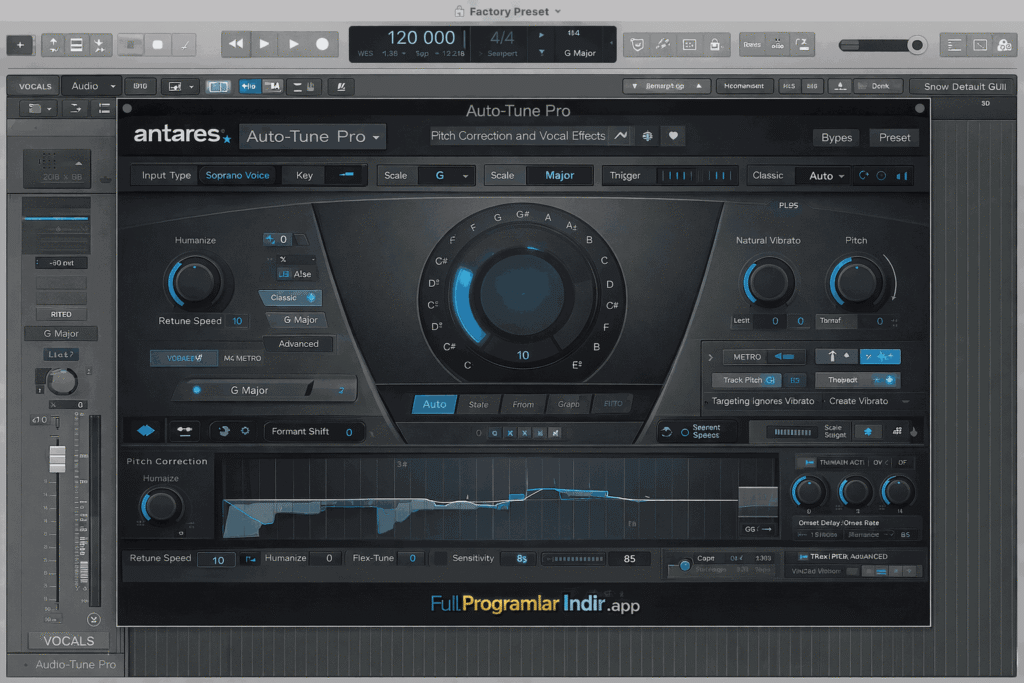Open the Auto-Tune Pro title dropdown
This screenshot has height=683, width=1024.
(x=310, y=136)
